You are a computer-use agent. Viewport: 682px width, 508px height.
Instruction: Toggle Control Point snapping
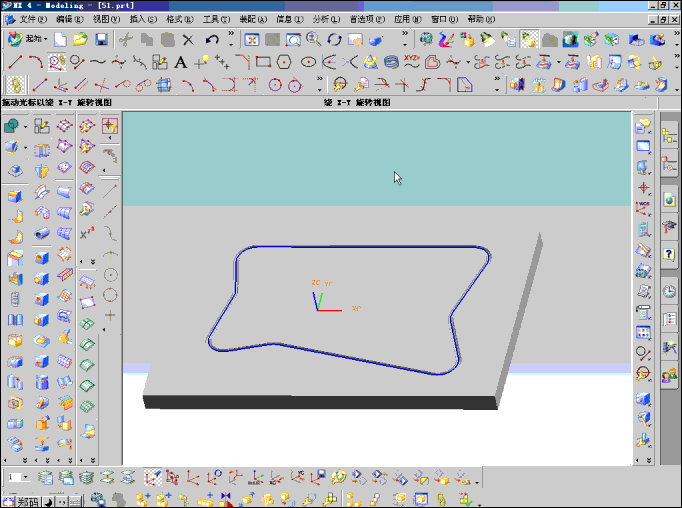(110, 233)
